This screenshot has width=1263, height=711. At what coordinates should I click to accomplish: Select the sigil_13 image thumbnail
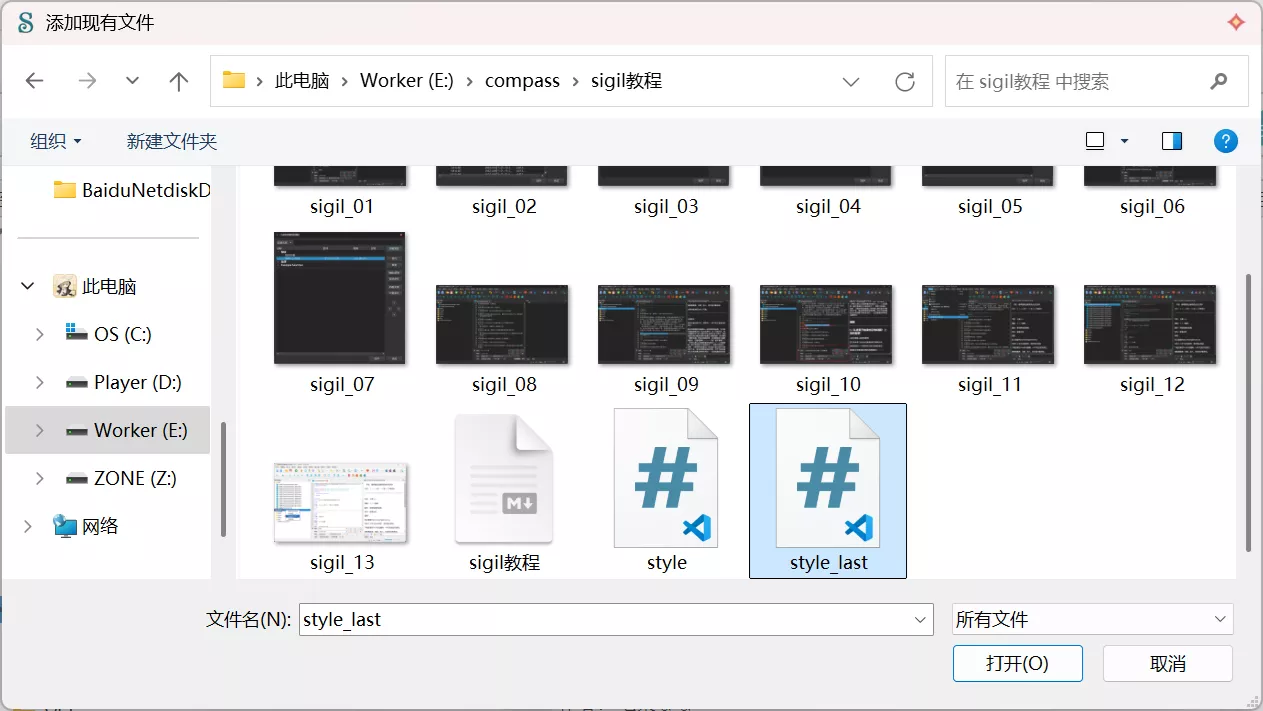tap(341, 503)
